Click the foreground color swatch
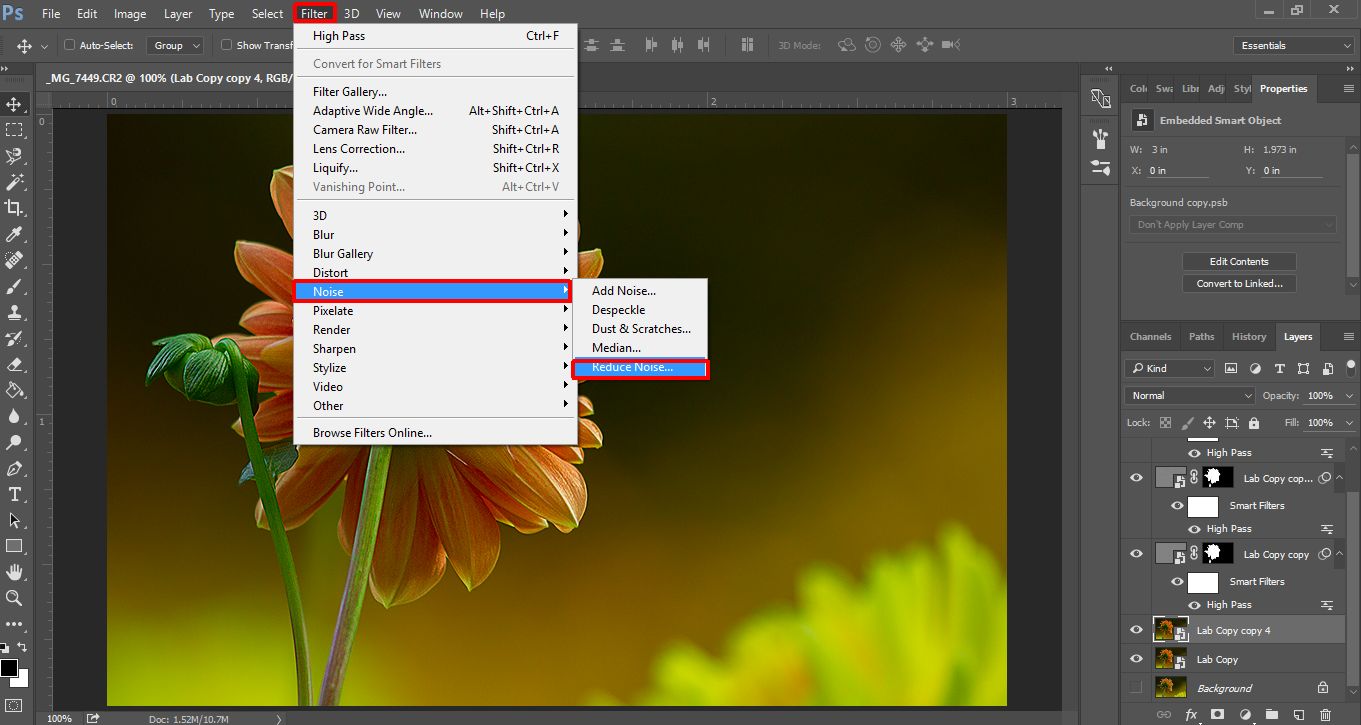The image size is (1361, 725). point(9,667)
